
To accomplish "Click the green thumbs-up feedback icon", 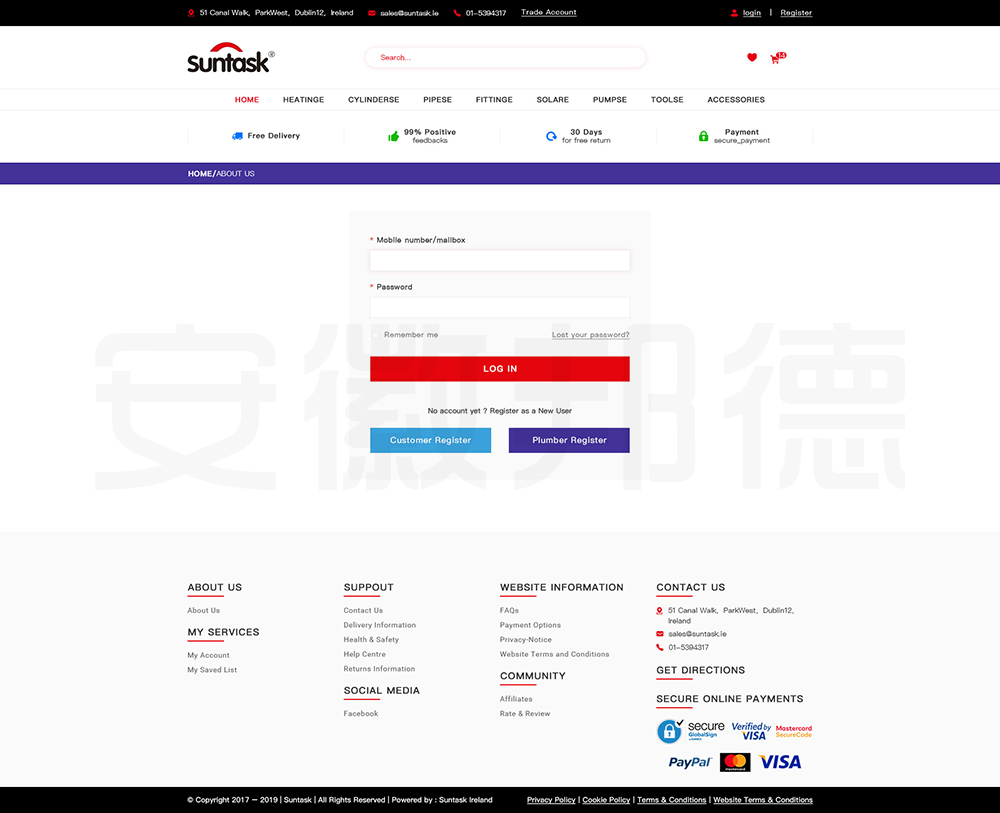I will pos(393,136).
